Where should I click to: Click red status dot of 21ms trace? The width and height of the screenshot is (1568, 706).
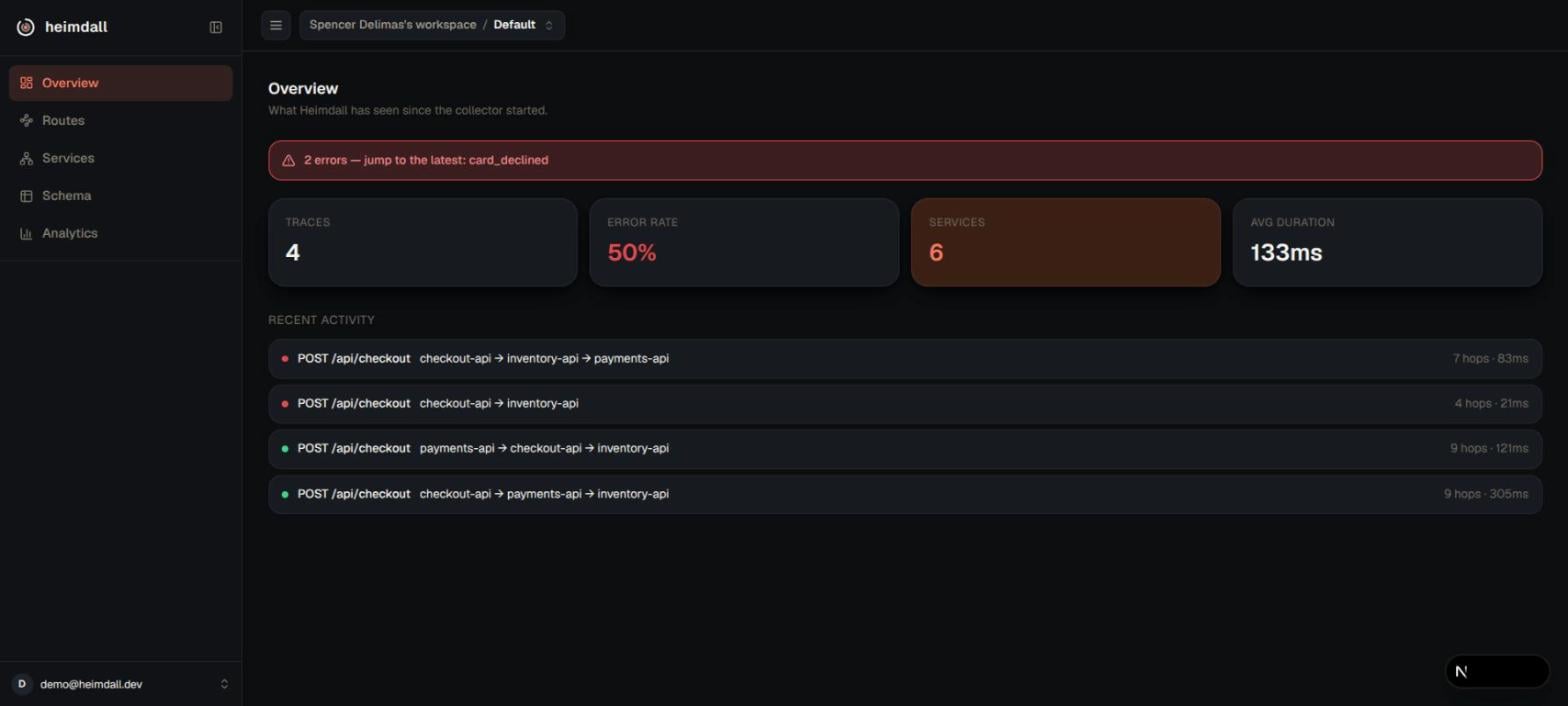285,404
